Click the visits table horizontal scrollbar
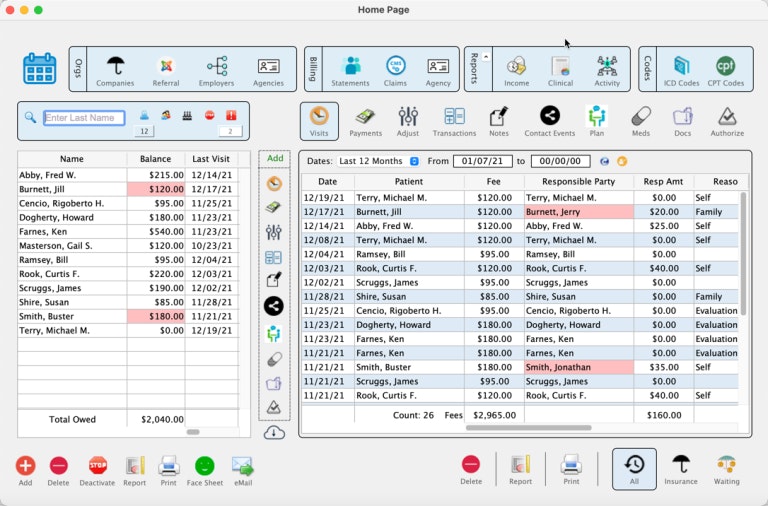 528,428
